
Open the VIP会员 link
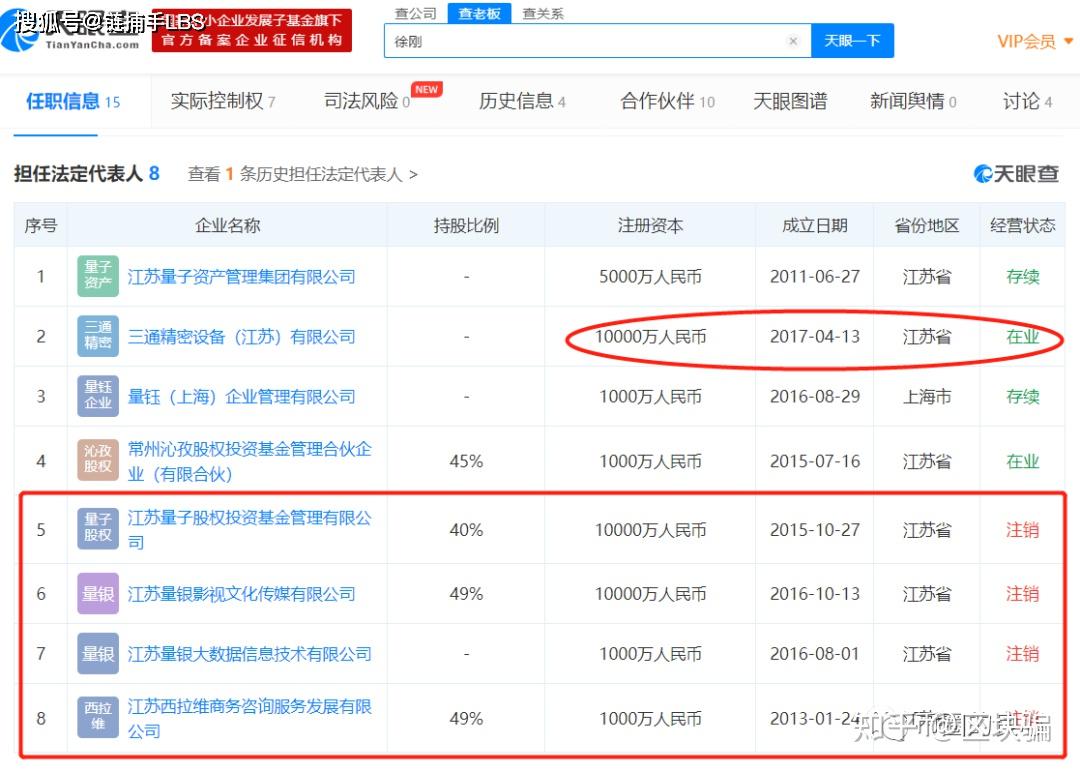[1026, 41]
